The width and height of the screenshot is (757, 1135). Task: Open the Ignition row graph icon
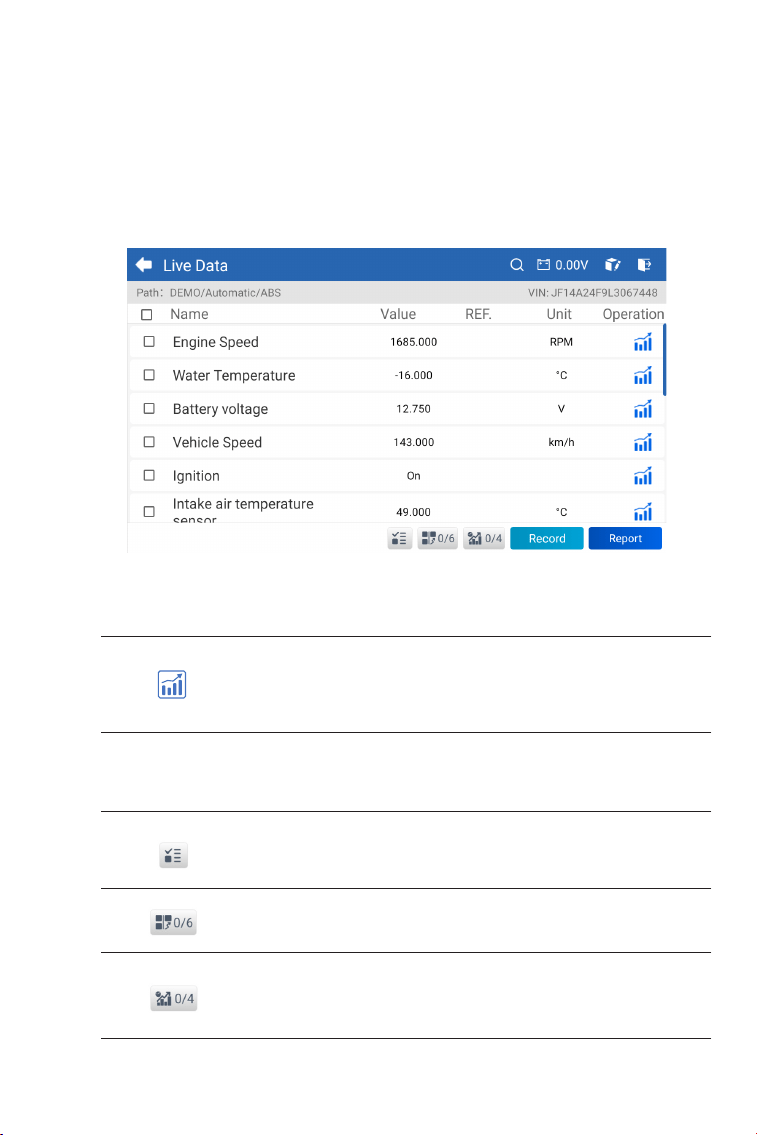(643, 476)
